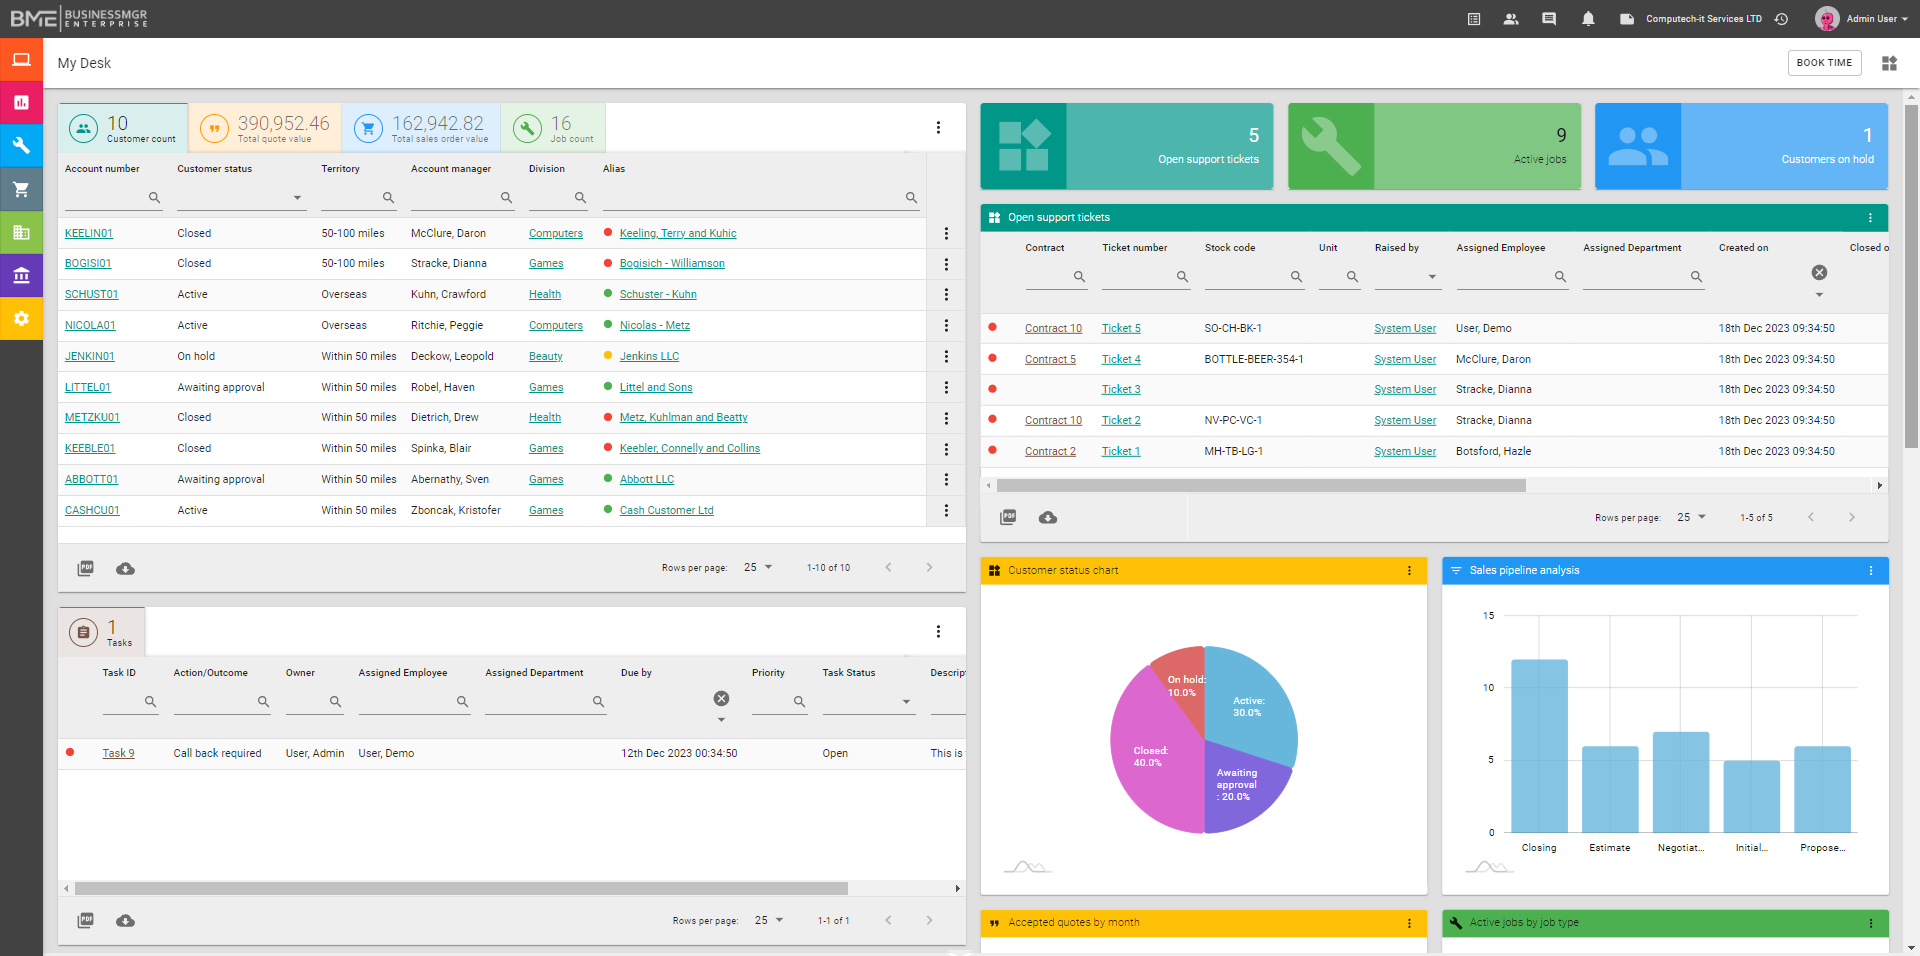Open the Open support tickets panel menu
1920x956 pixels.
click(x=1871, y=217)
